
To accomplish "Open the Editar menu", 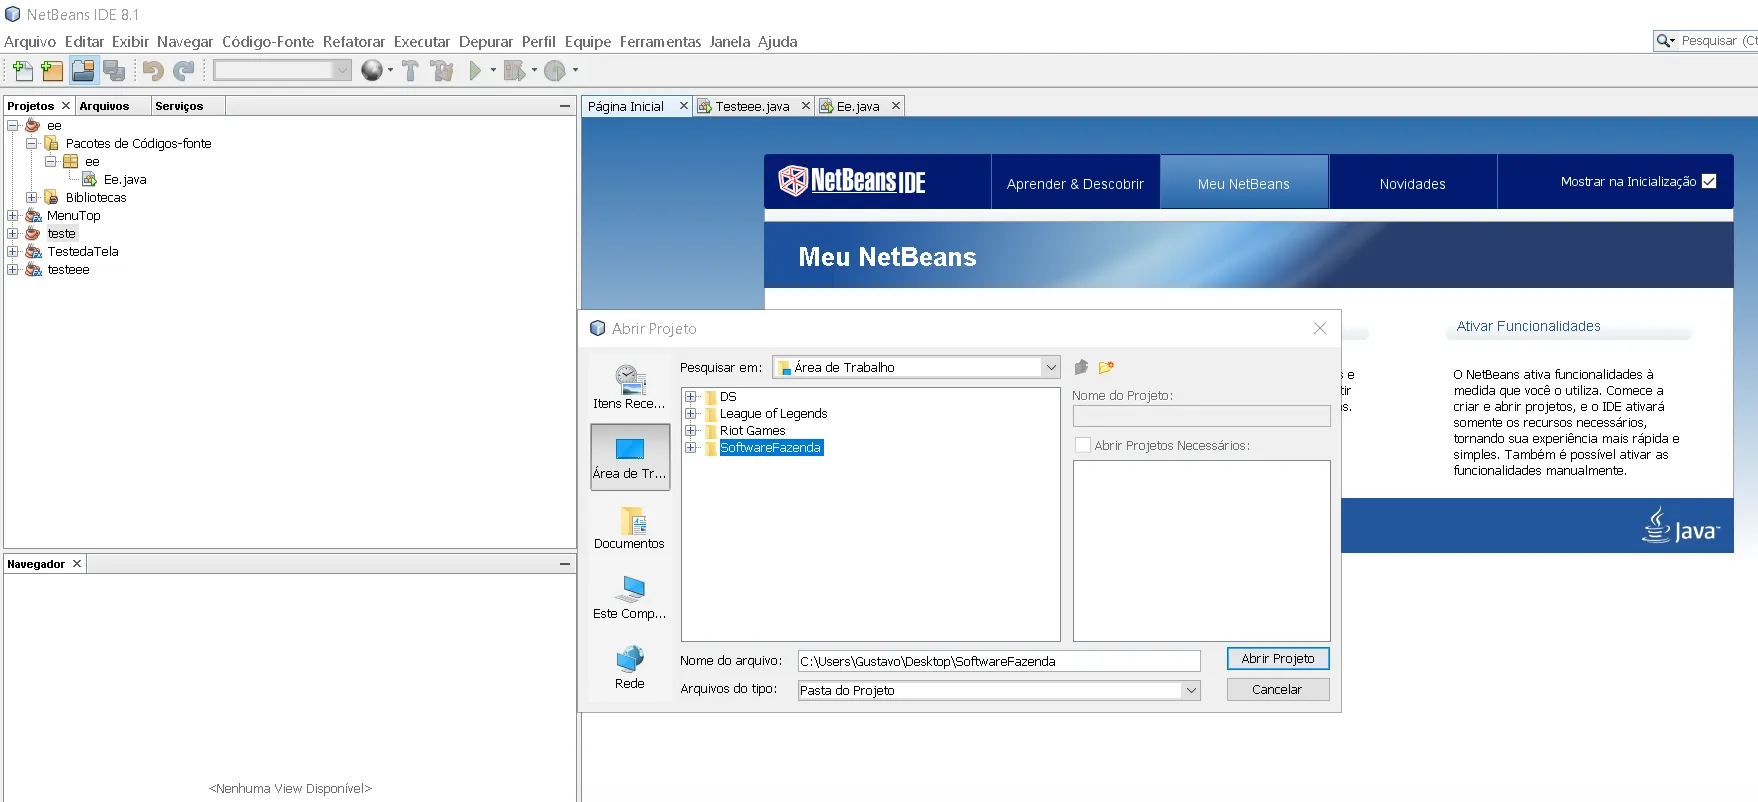I will [84, 42].
